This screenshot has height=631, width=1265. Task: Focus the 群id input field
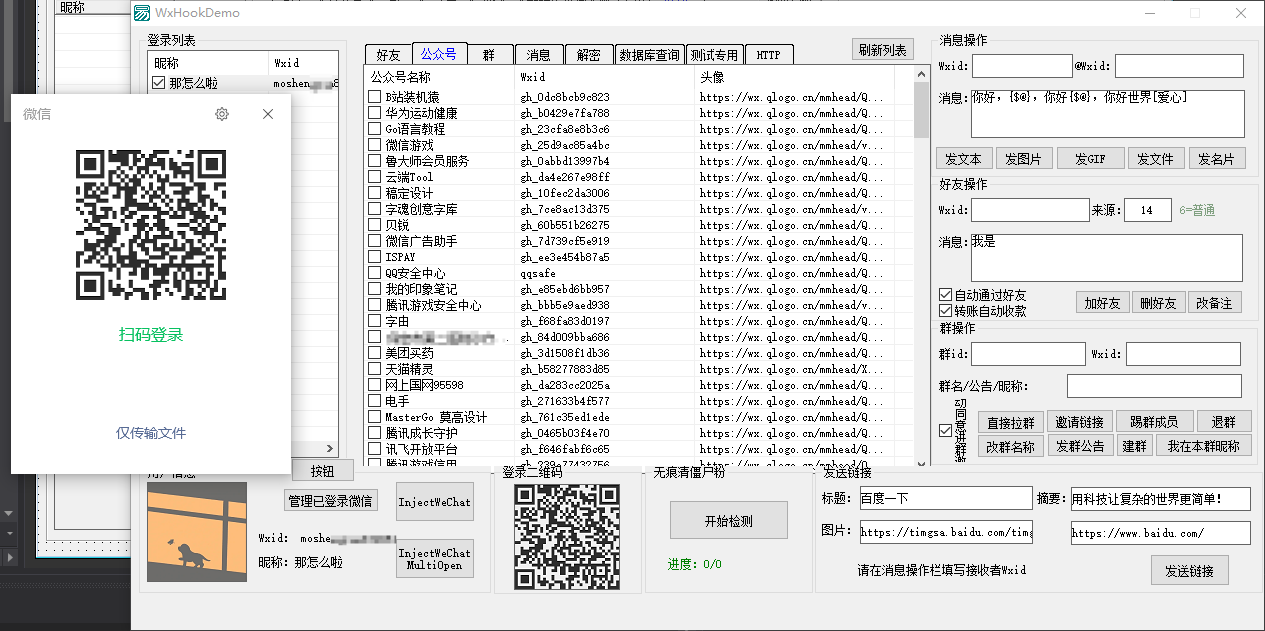point(1028,354)
